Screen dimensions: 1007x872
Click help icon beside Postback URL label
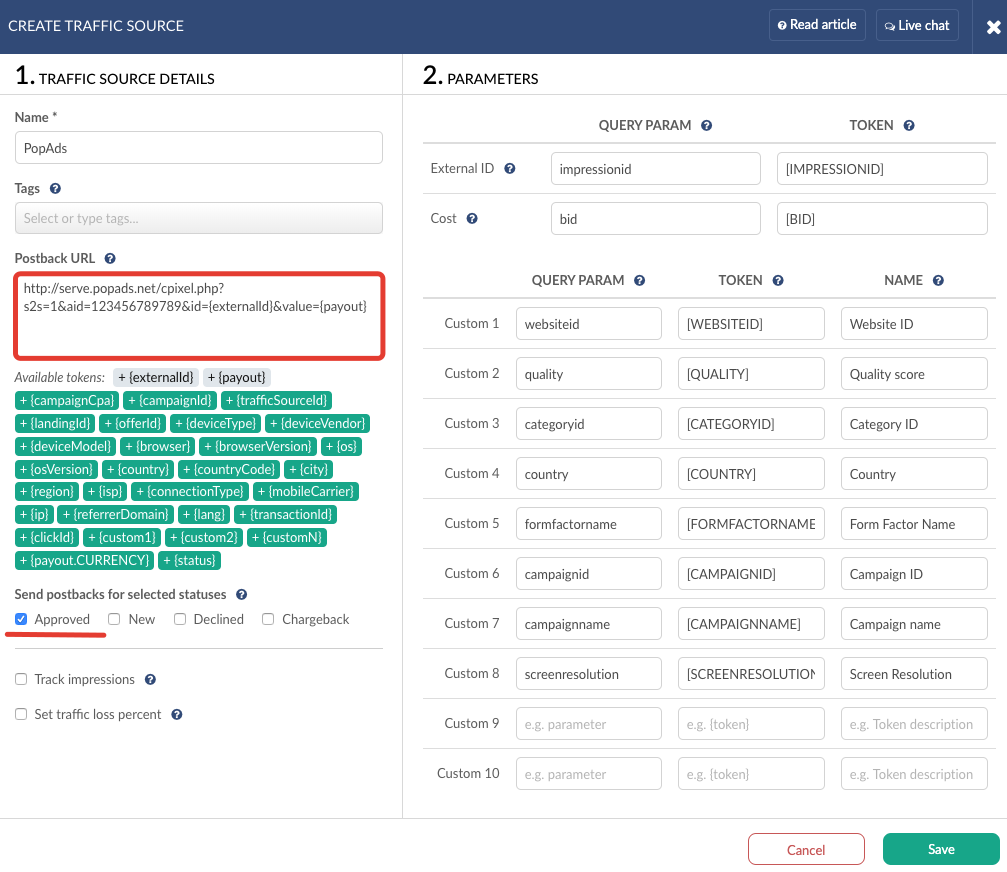pos(110,258)
